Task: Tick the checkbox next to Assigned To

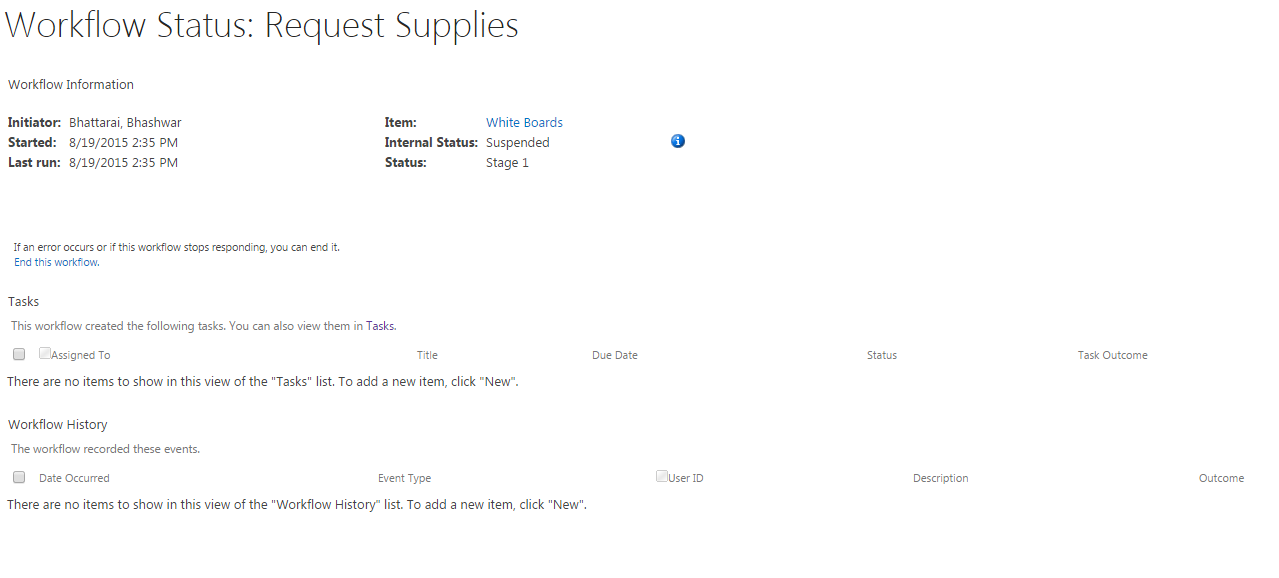Action: tap(45, 353)
